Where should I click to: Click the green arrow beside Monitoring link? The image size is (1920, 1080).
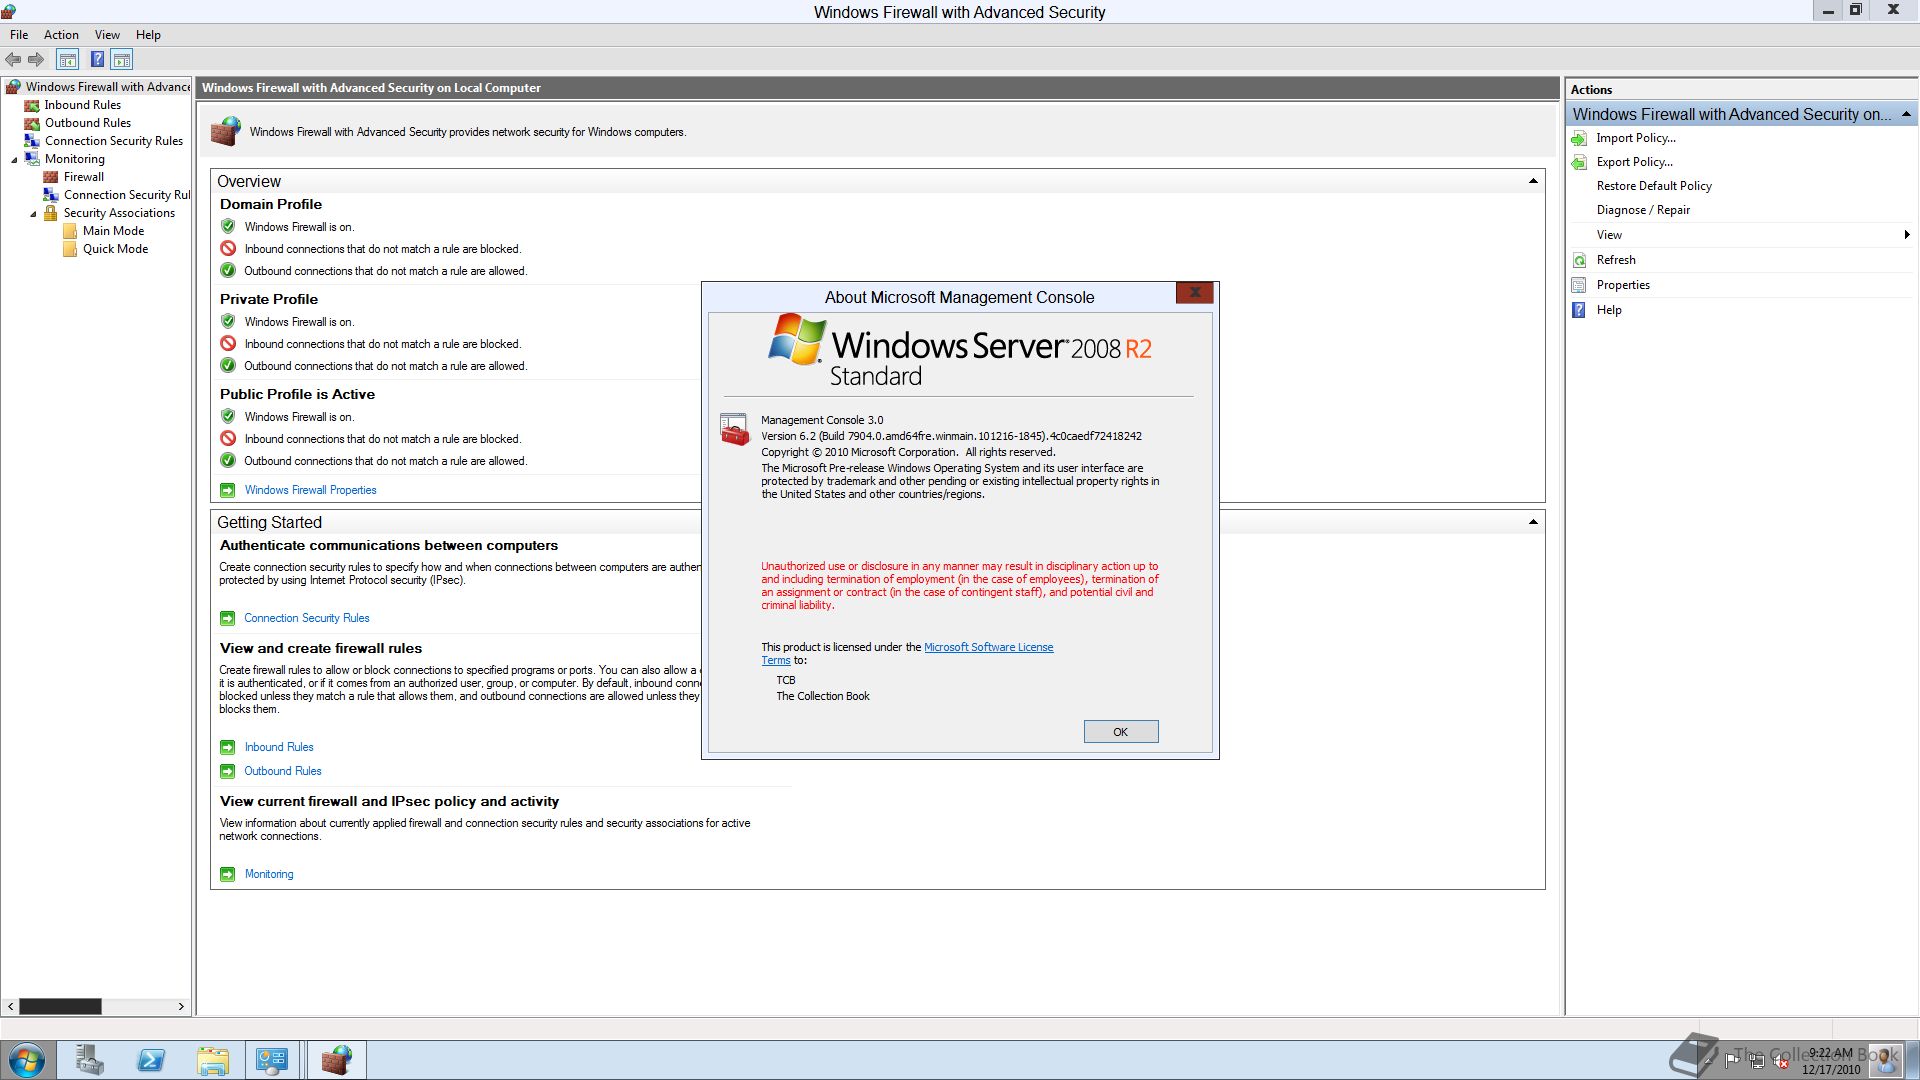tap(228, 874)
